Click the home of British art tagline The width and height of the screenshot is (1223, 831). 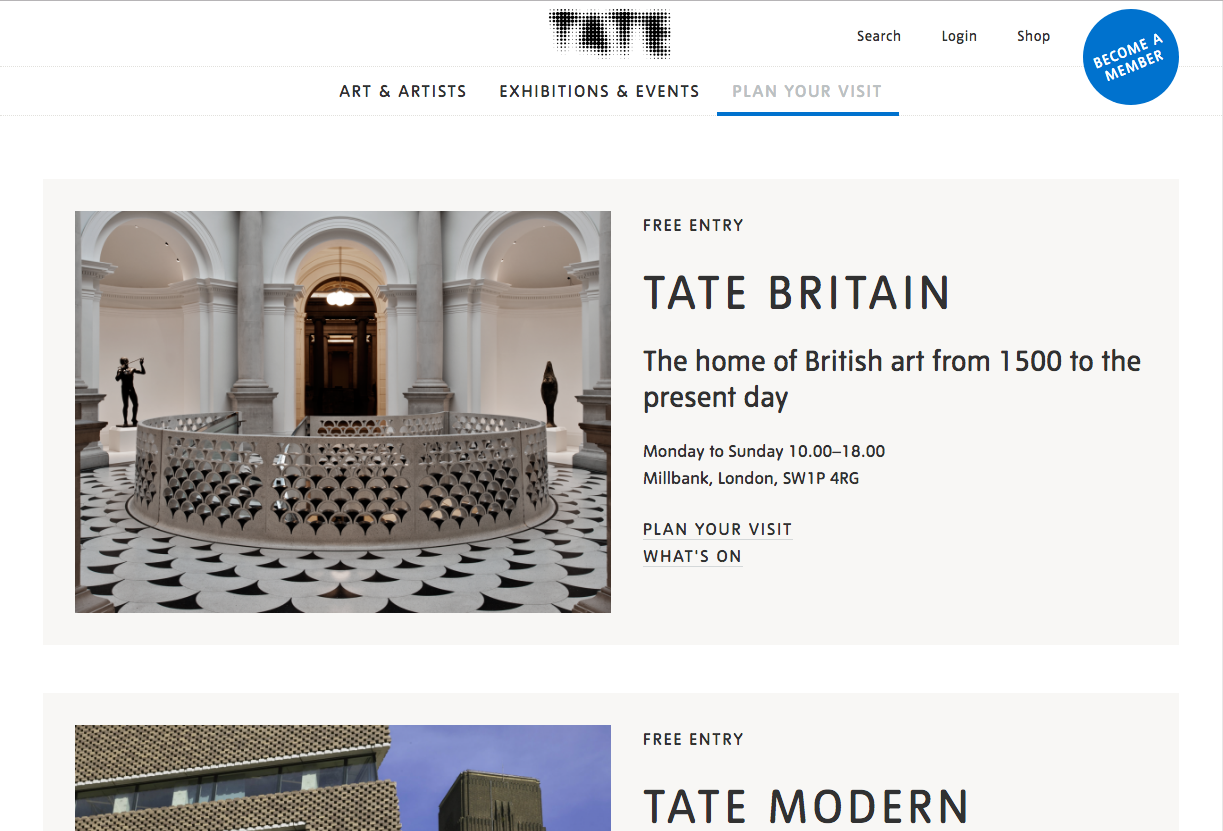pyautogui.click(x=891, y=379)
